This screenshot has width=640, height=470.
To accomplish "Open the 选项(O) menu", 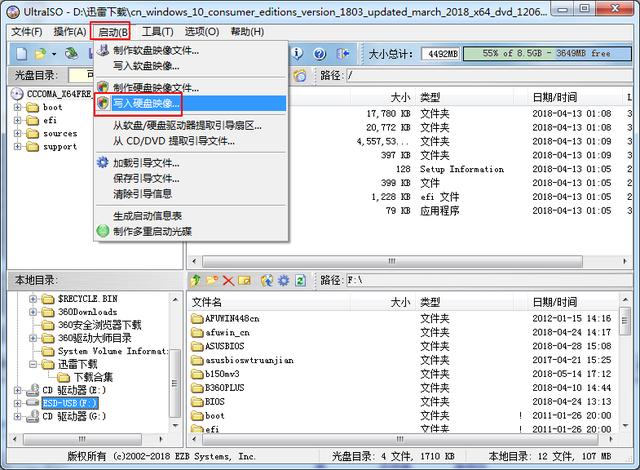I will (202, 31).
